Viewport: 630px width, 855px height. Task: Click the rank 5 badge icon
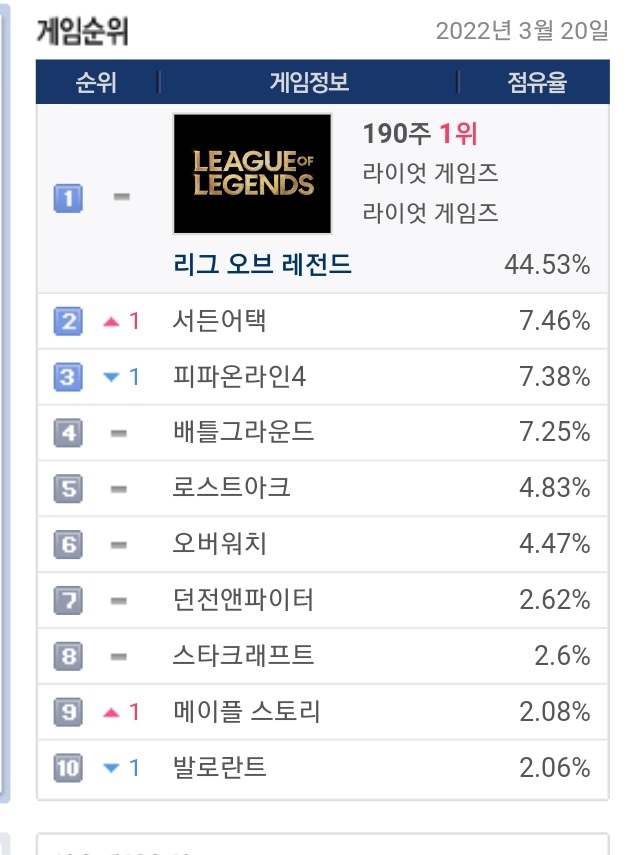click(x=67, y=489)
